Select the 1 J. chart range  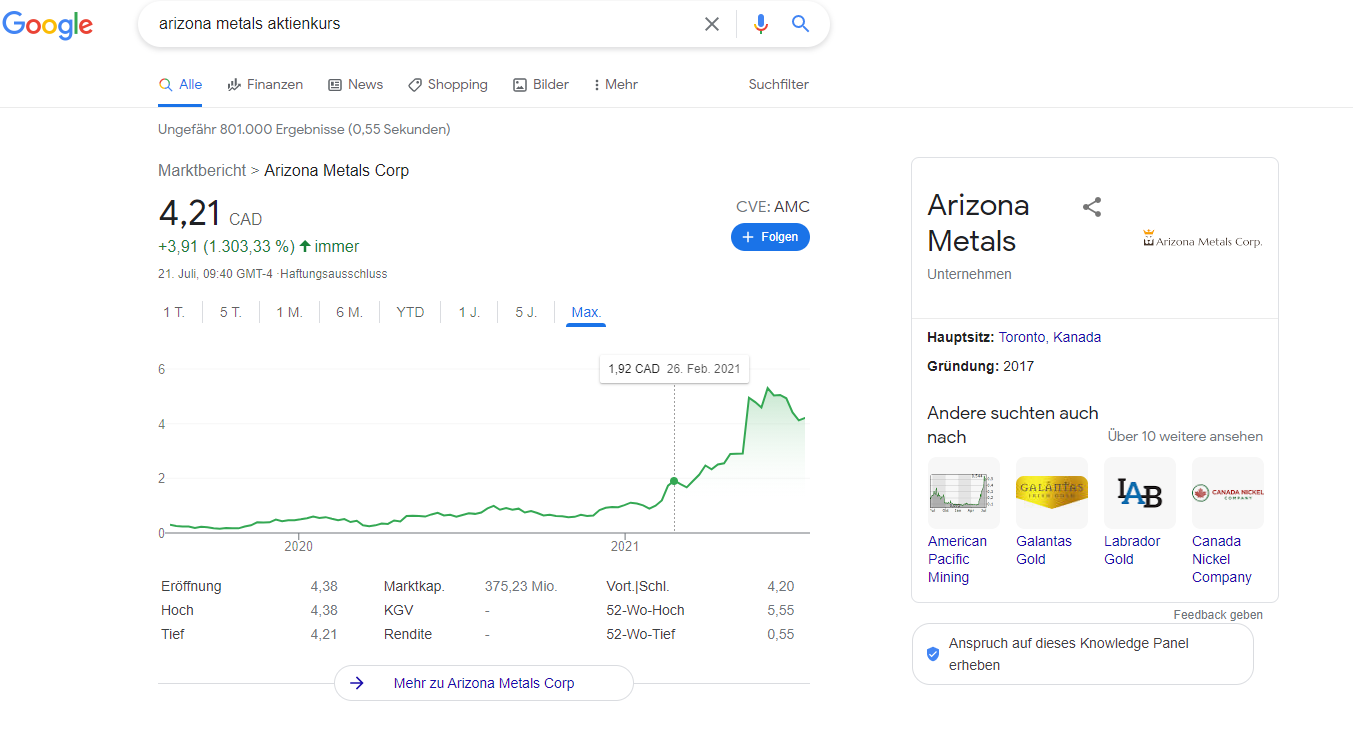pyautogui.click(x=469, y=313)
